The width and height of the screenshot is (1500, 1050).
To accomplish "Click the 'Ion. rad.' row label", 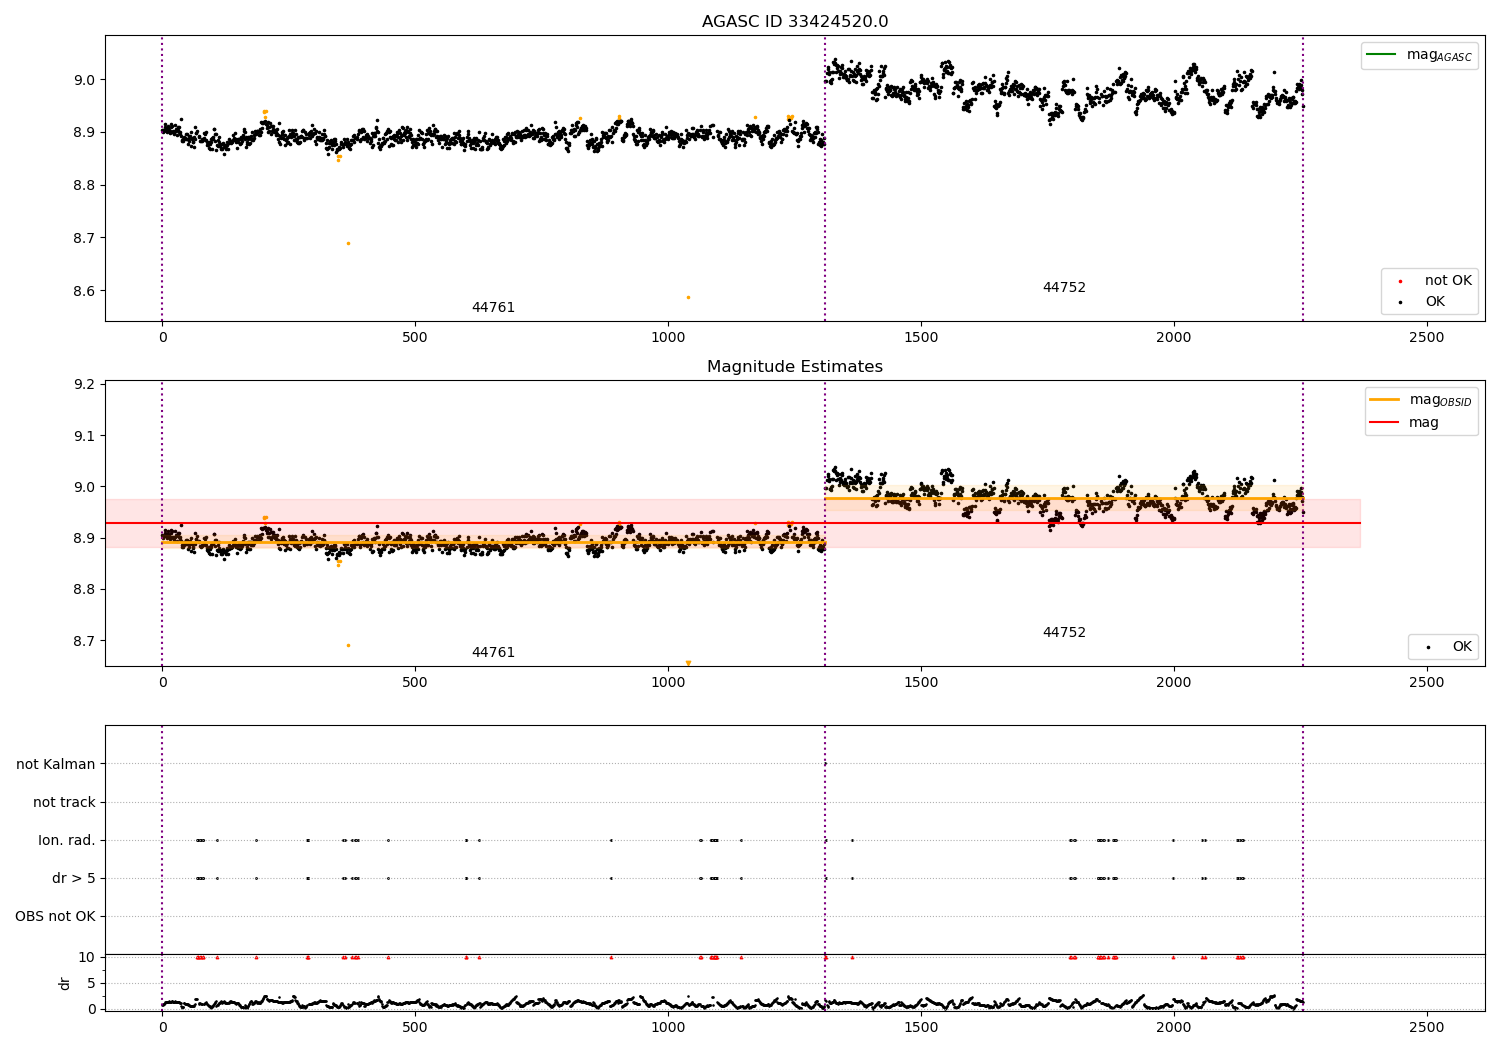I will click(x=67, y=840).
